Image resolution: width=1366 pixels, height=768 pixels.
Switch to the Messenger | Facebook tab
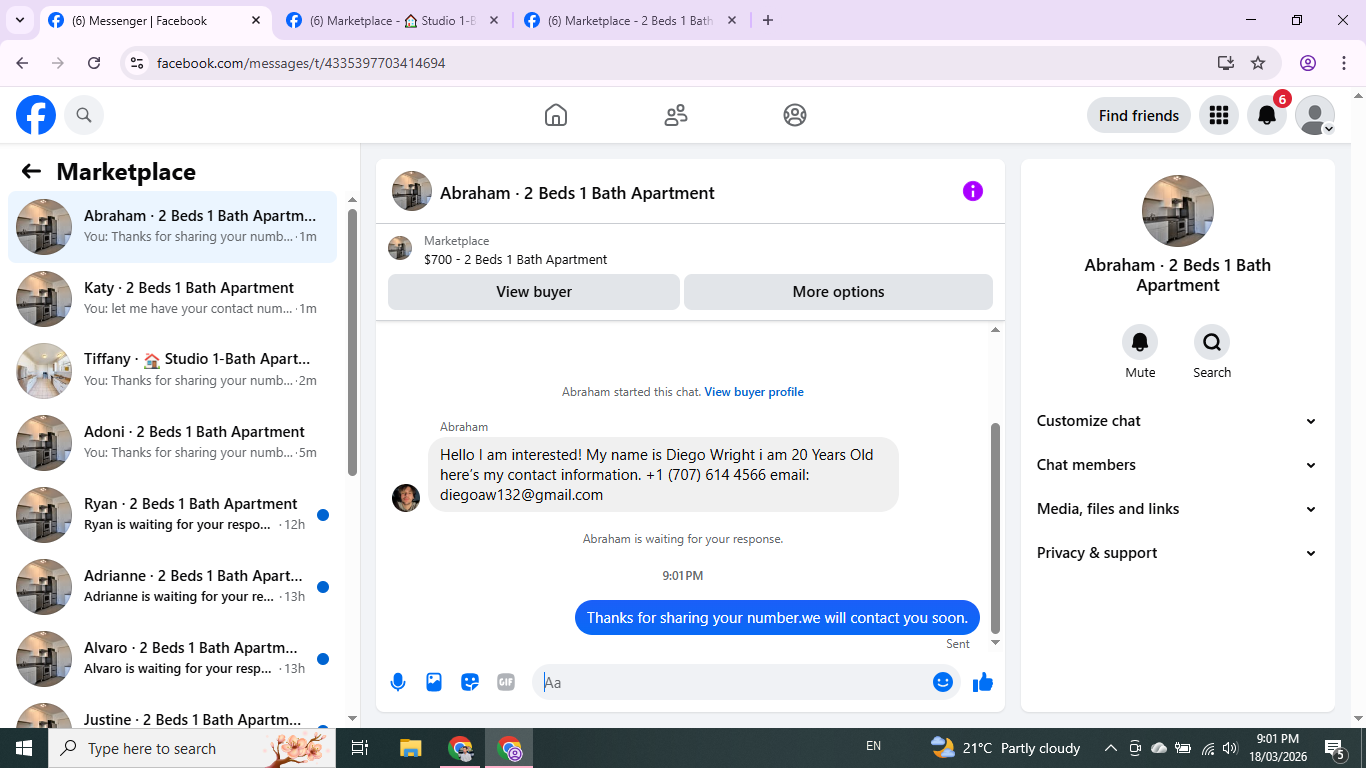155,20
